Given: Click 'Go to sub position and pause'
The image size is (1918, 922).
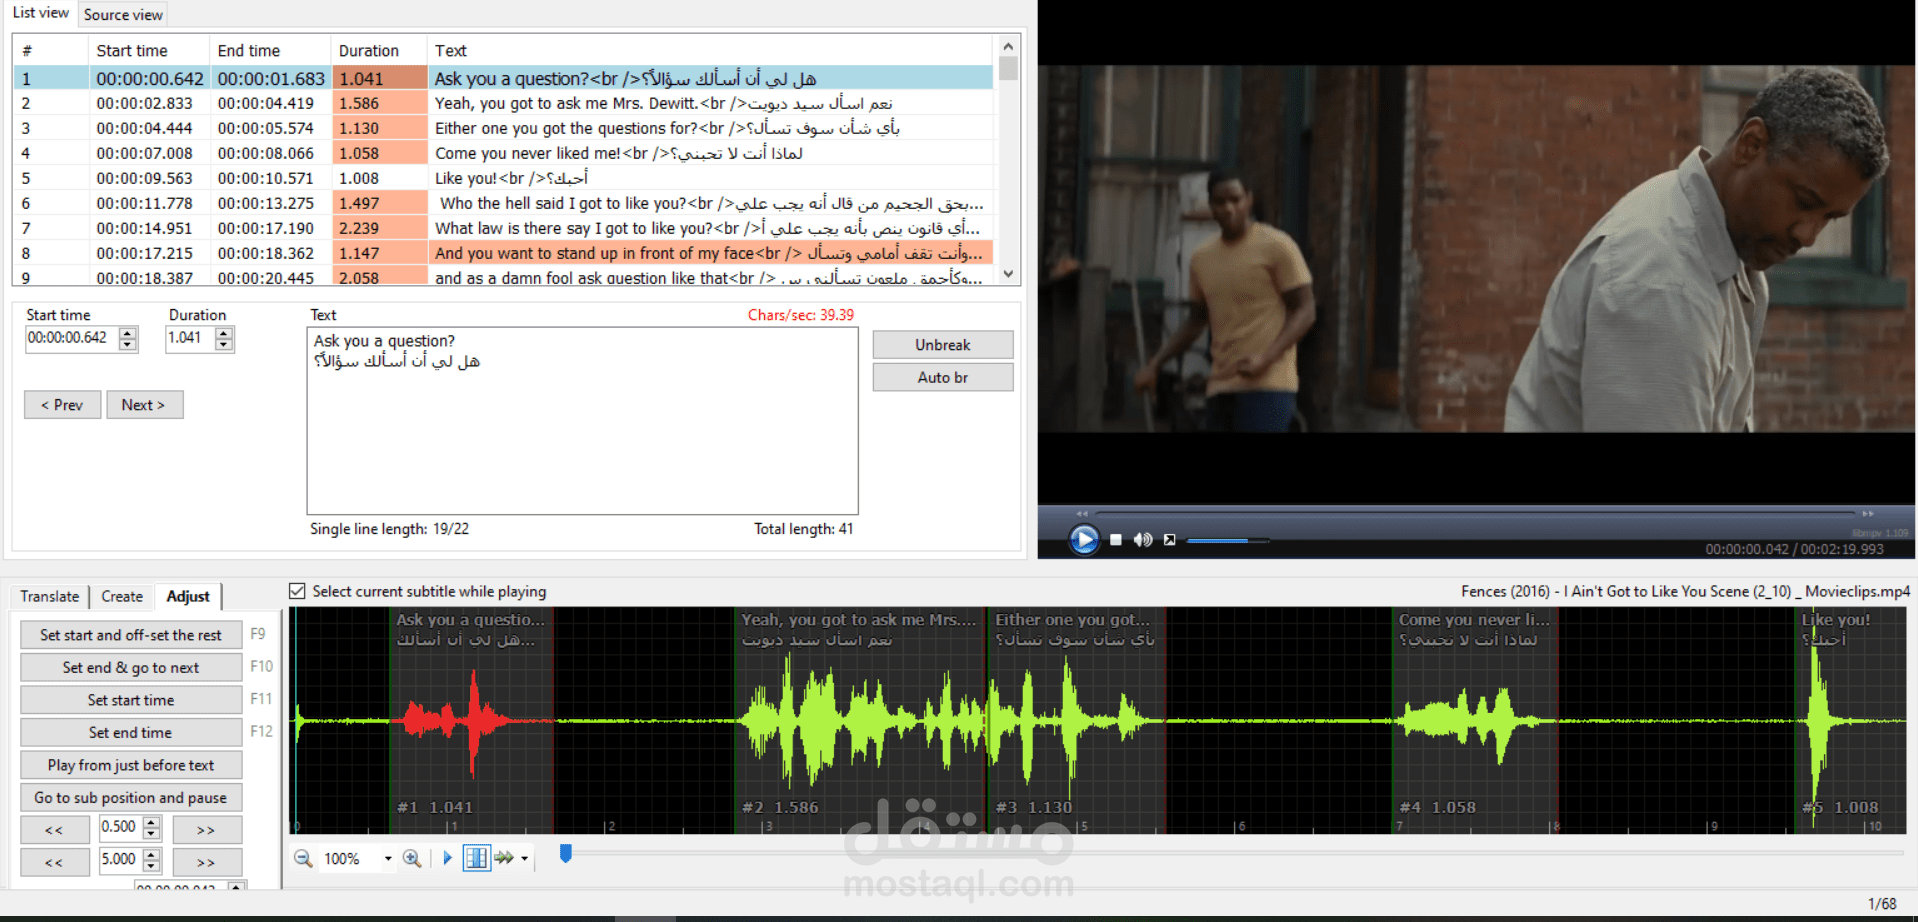Looking at the screenshot, I should pos(131,797).
